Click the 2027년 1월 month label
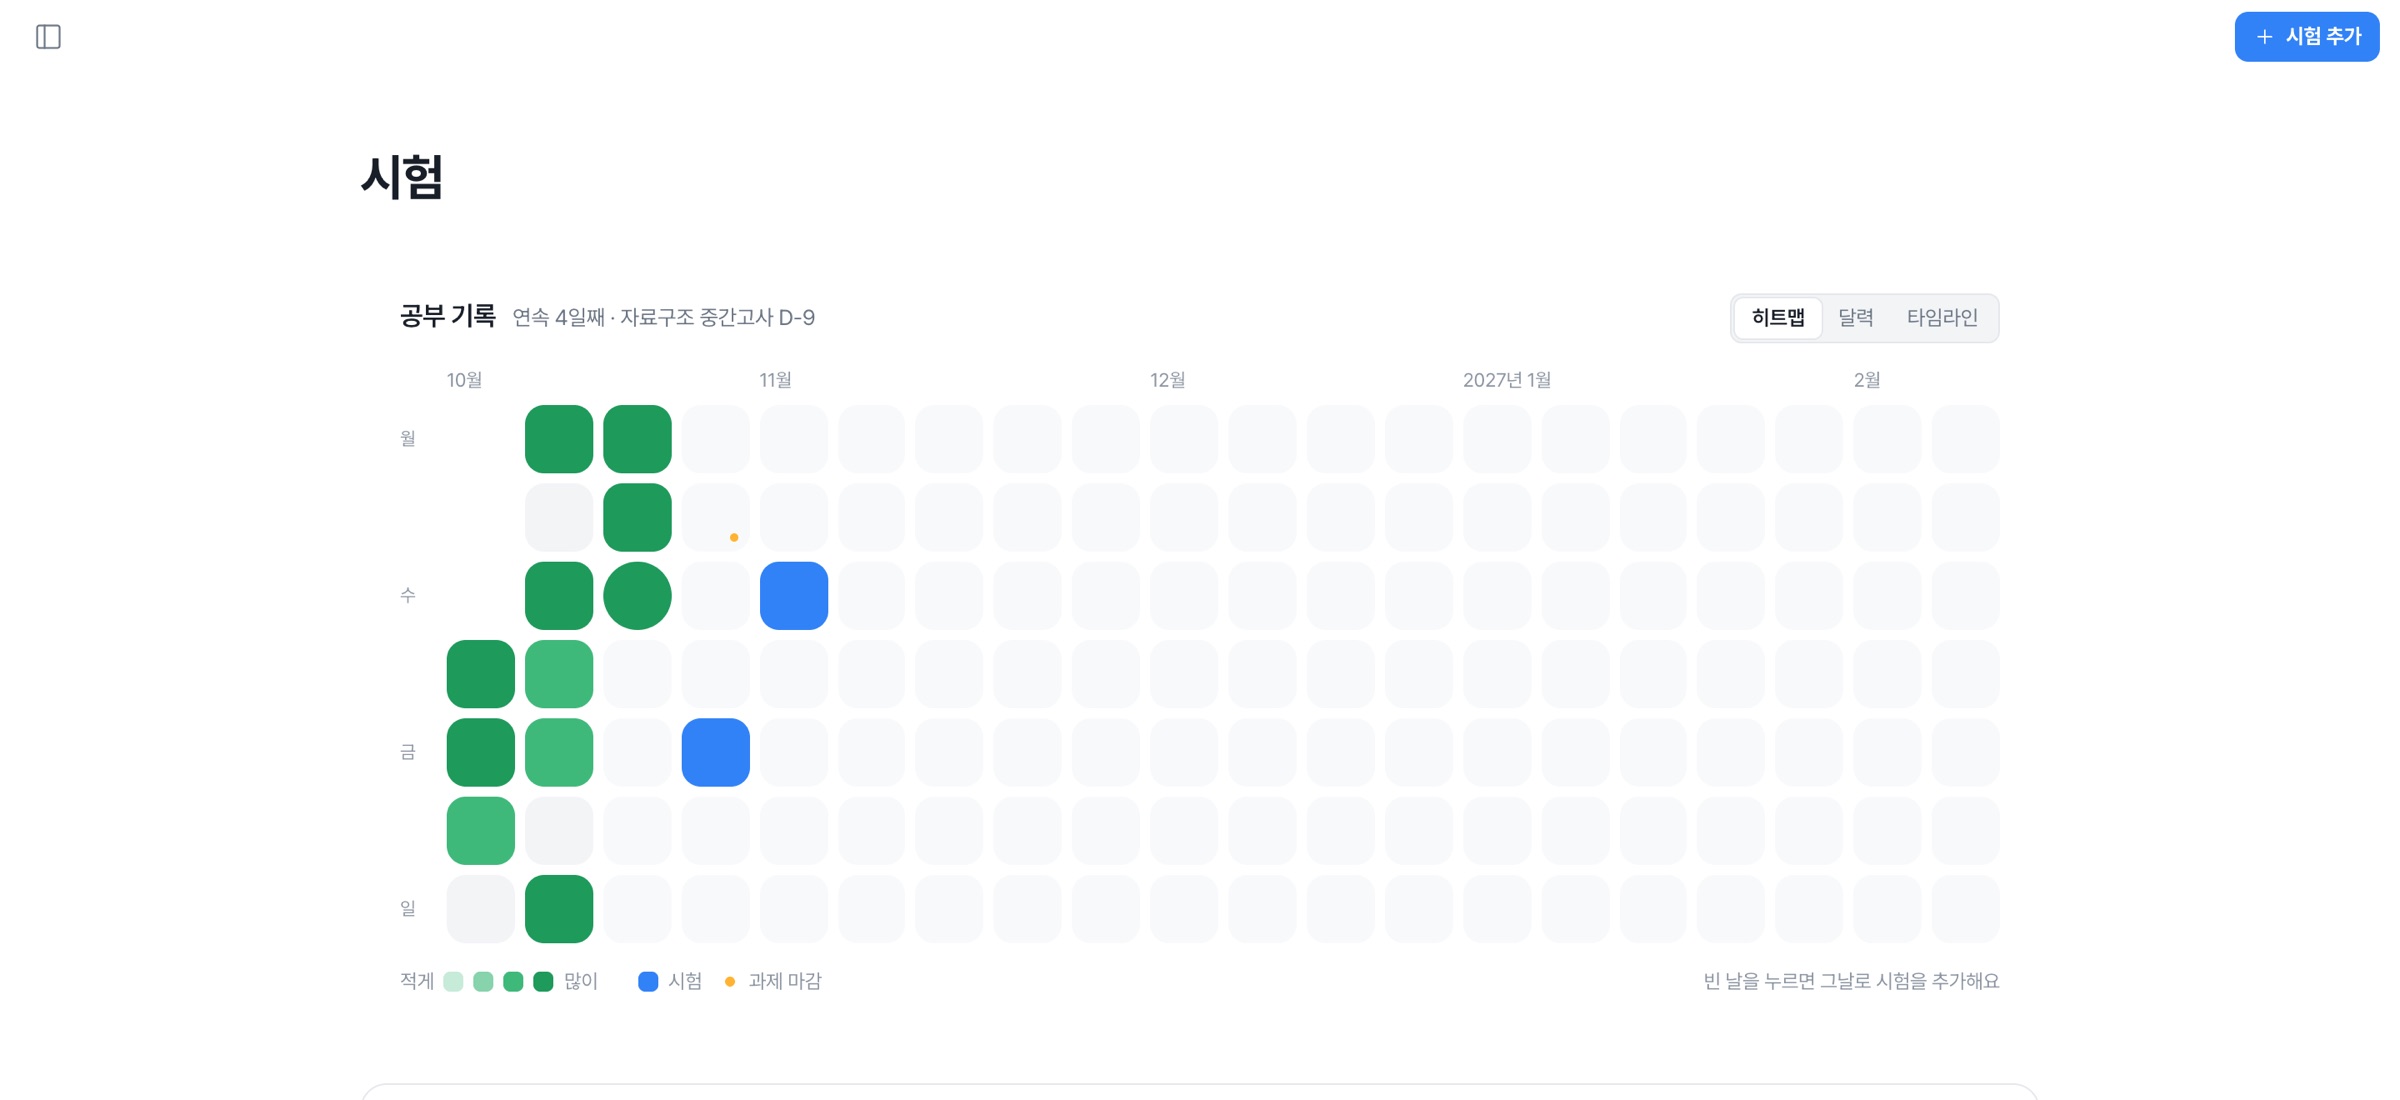 [x=1507, y=380]
